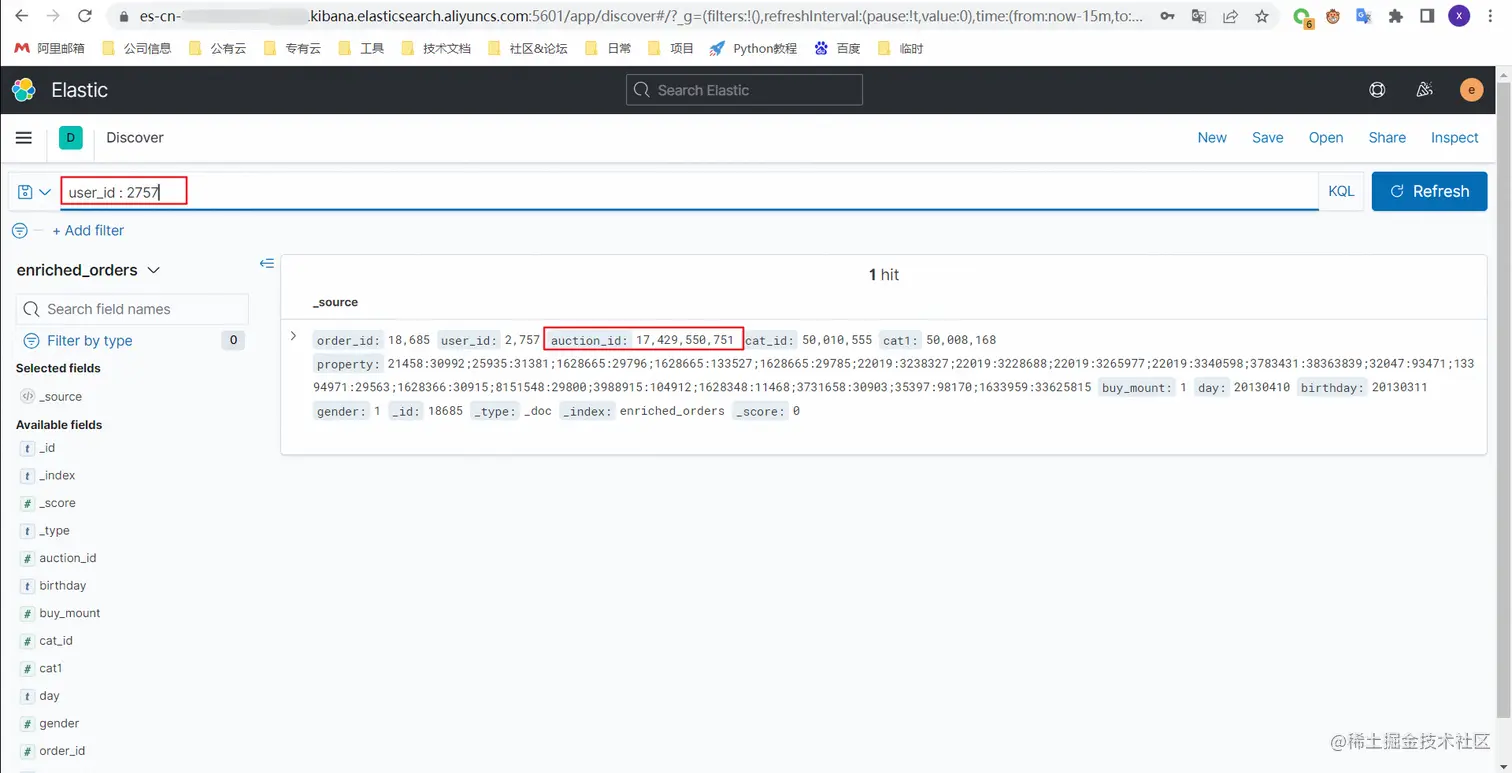Select cat1 field in sidebar
The image size is (1512, 773).
pyautogui.click(x=51, y=668)
